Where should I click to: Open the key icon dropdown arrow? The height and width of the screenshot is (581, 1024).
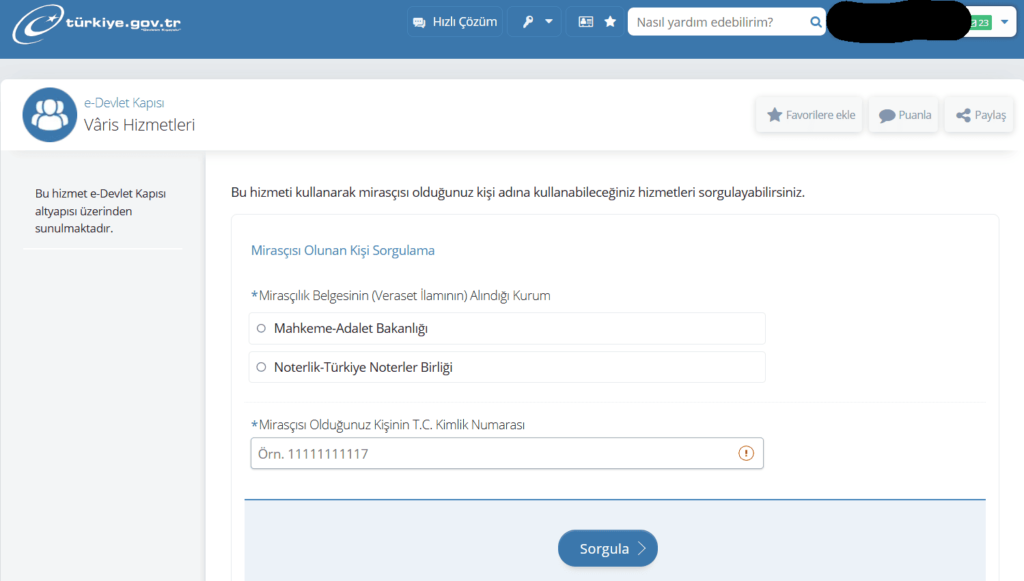[x=545, y=20]
